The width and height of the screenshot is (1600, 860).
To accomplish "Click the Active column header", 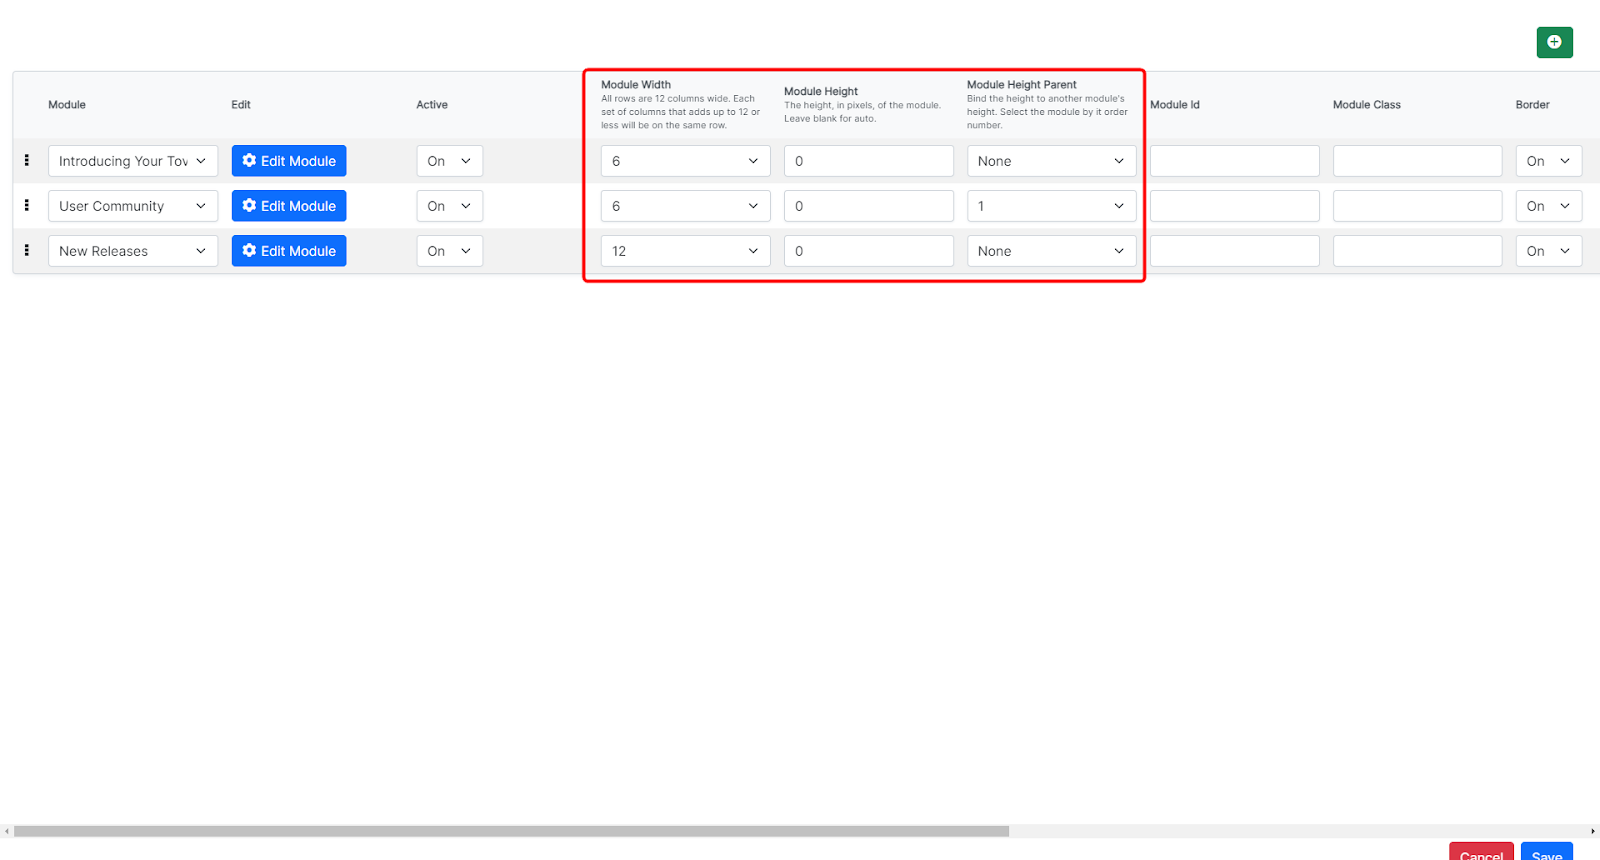I will 432,105.
